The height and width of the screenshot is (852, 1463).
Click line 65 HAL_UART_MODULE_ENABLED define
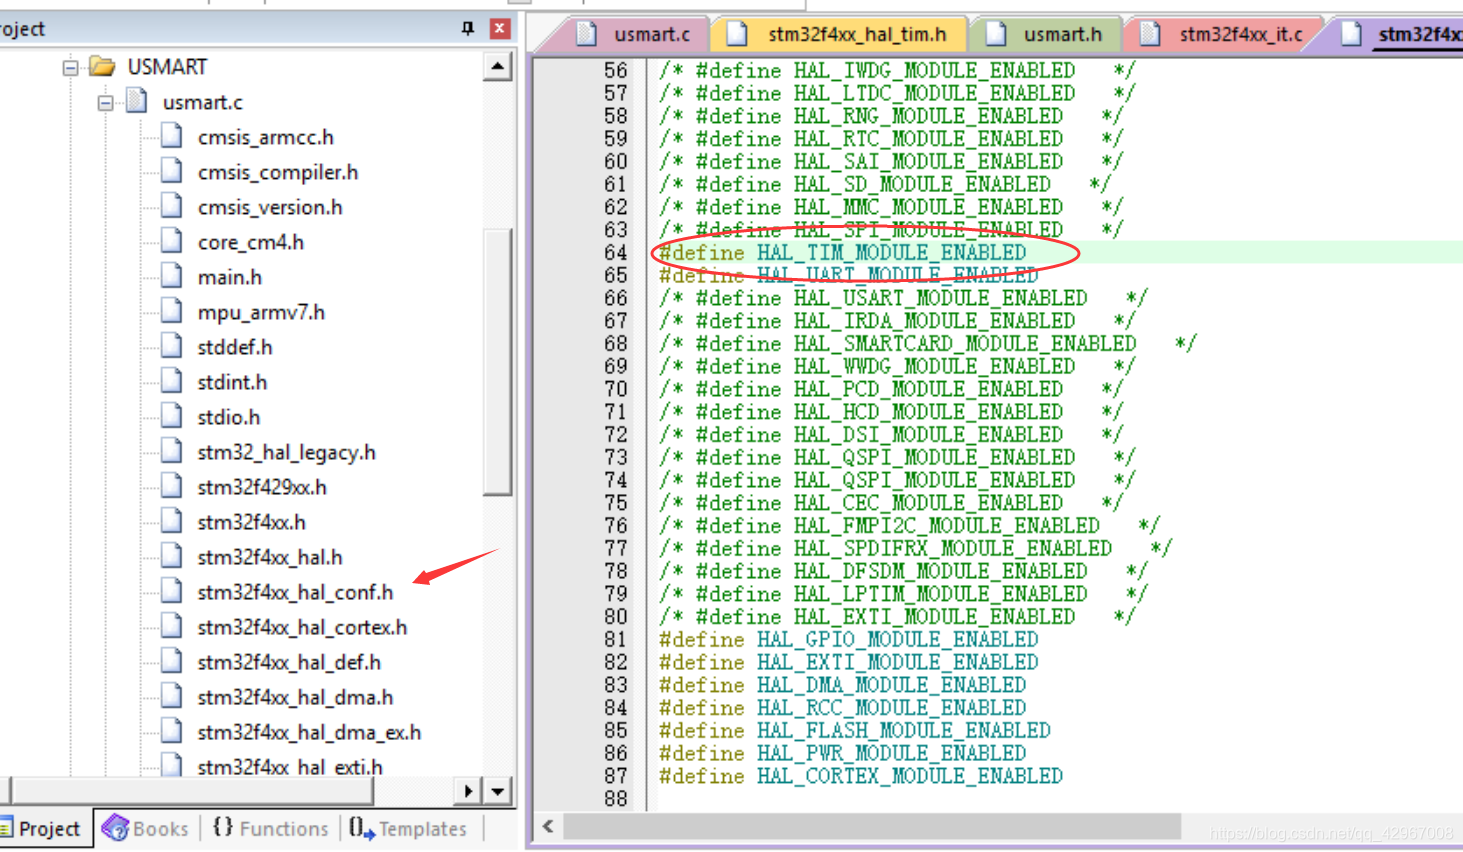point(848,275)
